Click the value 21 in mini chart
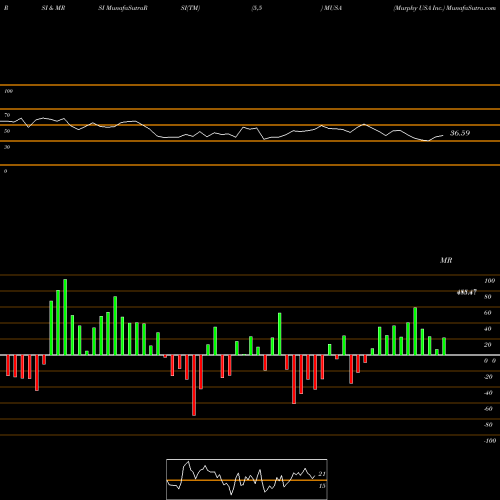Screen dimensions: 500x500 (322, 474)
